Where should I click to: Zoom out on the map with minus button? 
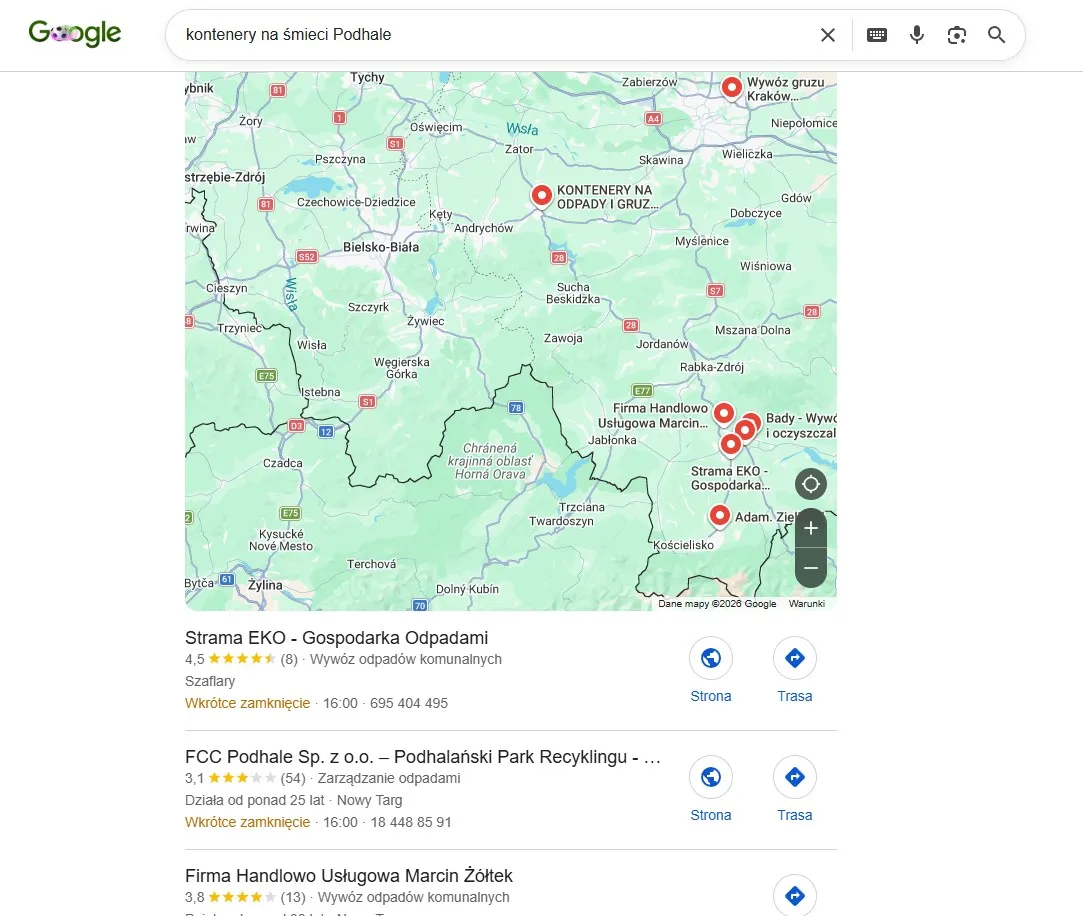[x=811, y=569]
